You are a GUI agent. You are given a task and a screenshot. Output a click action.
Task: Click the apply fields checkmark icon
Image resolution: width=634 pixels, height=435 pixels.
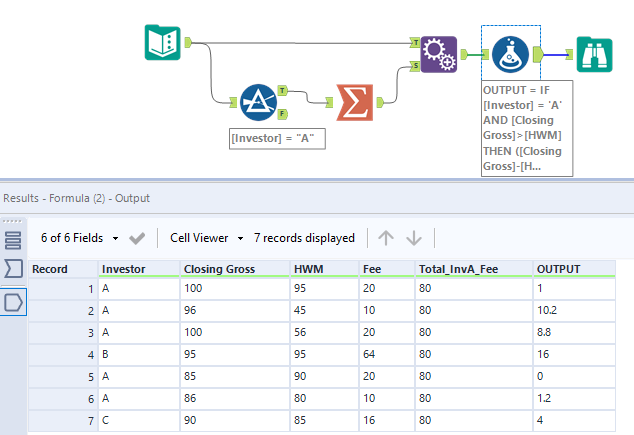(138, 238)
